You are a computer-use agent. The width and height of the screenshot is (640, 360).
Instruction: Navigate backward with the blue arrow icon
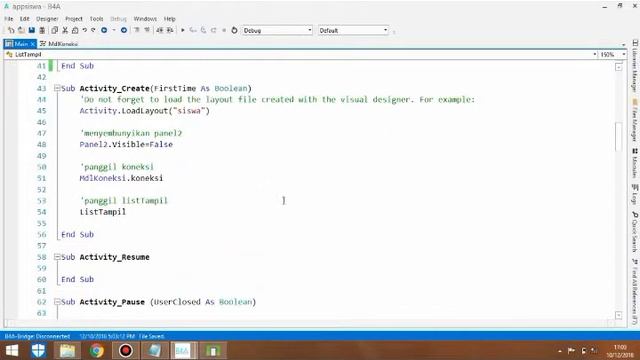coord(104,30)
